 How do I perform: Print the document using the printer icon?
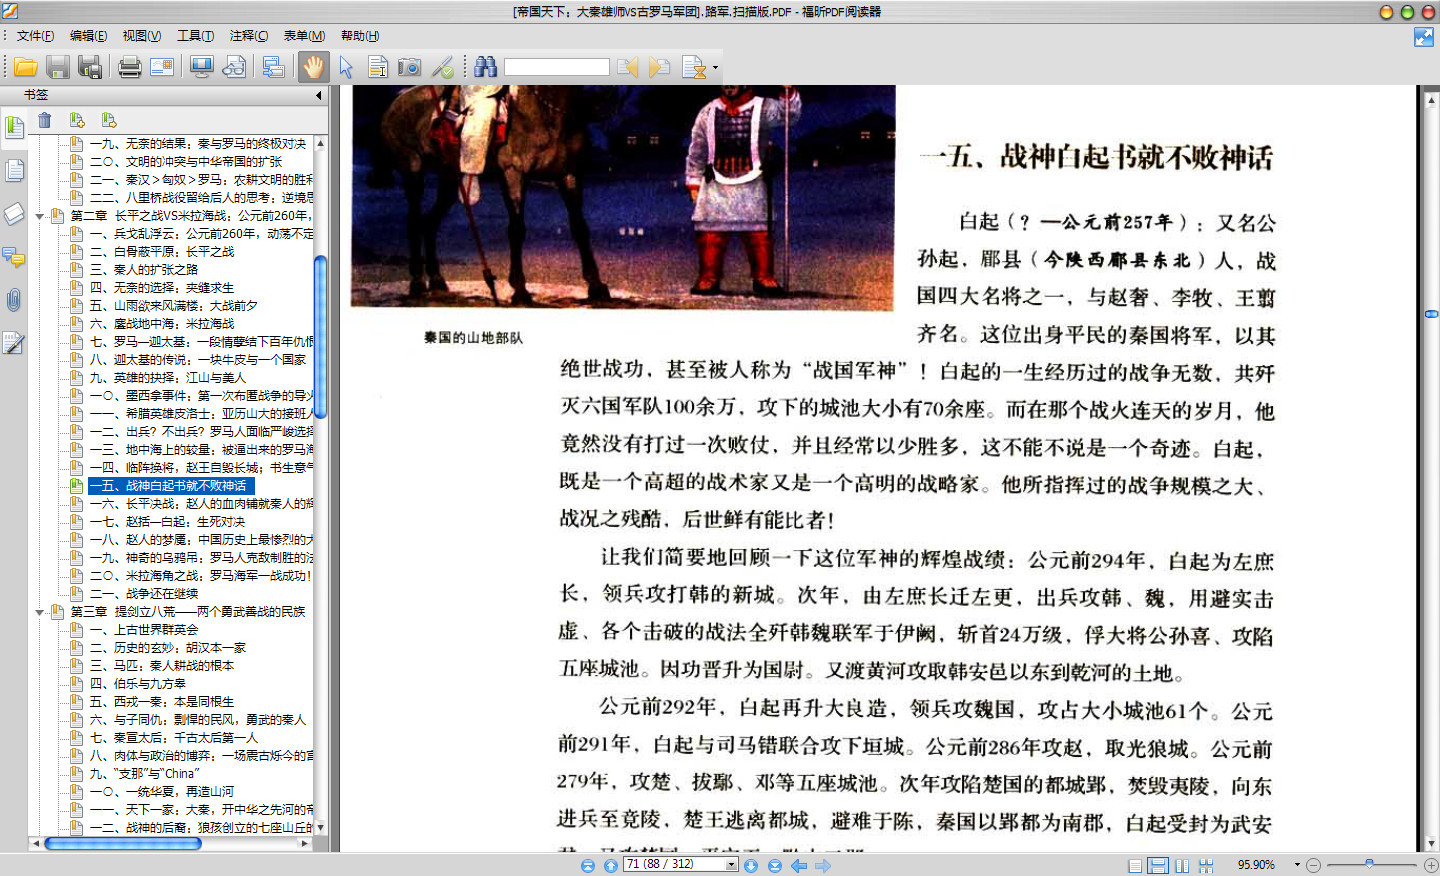pyautogui.click(x=130, y=67)
